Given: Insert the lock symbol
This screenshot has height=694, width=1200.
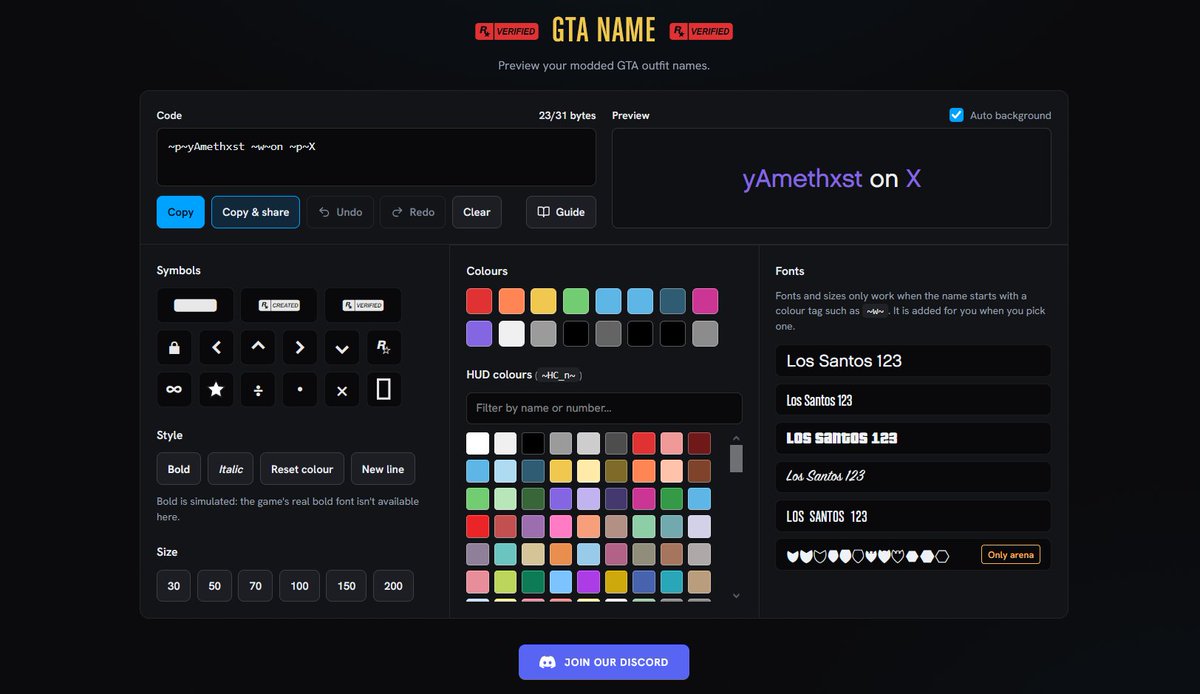Looking at the screenshot, I should coord(174,347).
